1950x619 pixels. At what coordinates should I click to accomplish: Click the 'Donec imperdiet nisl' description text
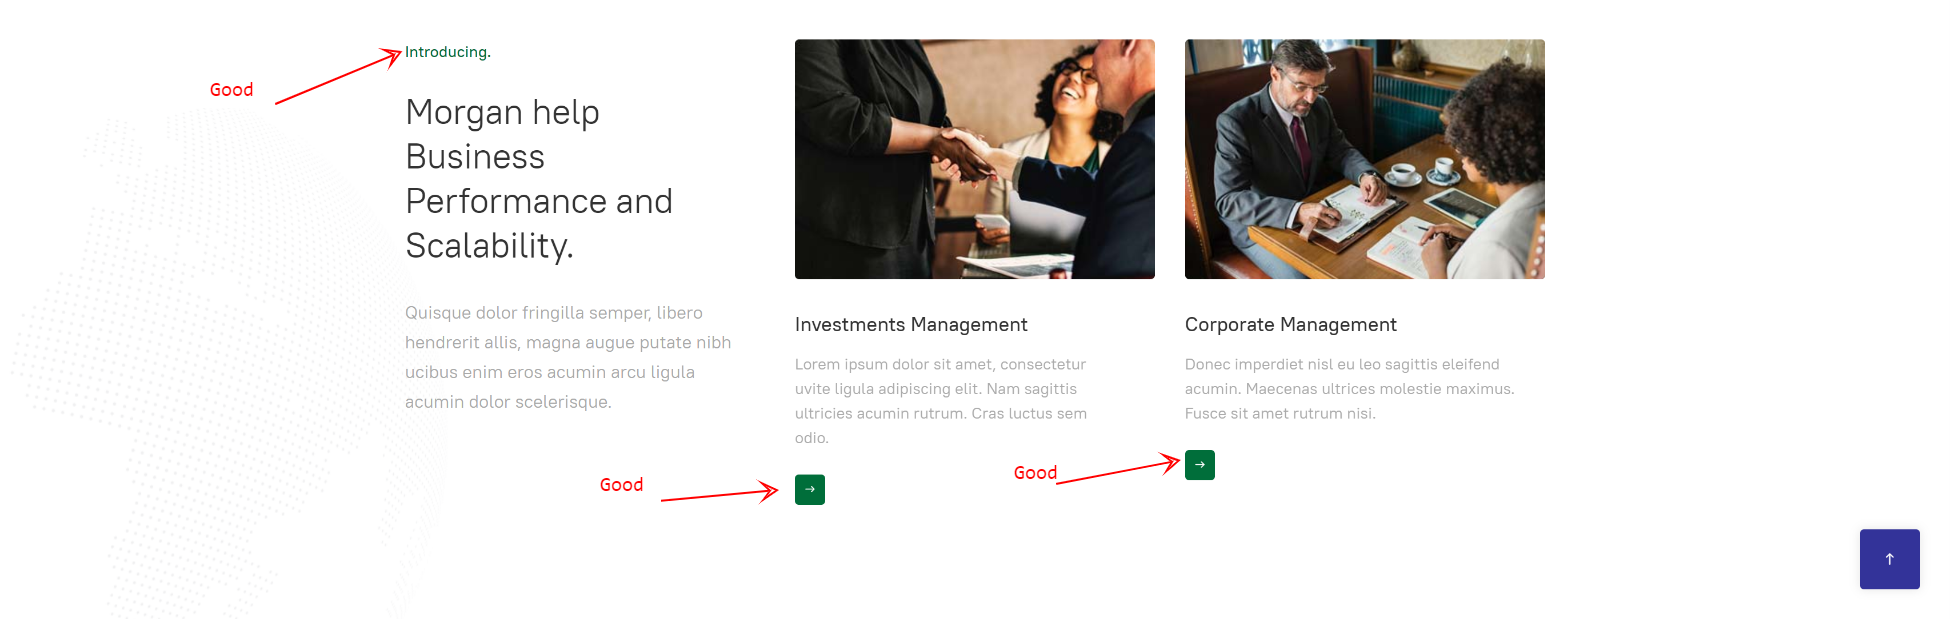(1349, 389)
